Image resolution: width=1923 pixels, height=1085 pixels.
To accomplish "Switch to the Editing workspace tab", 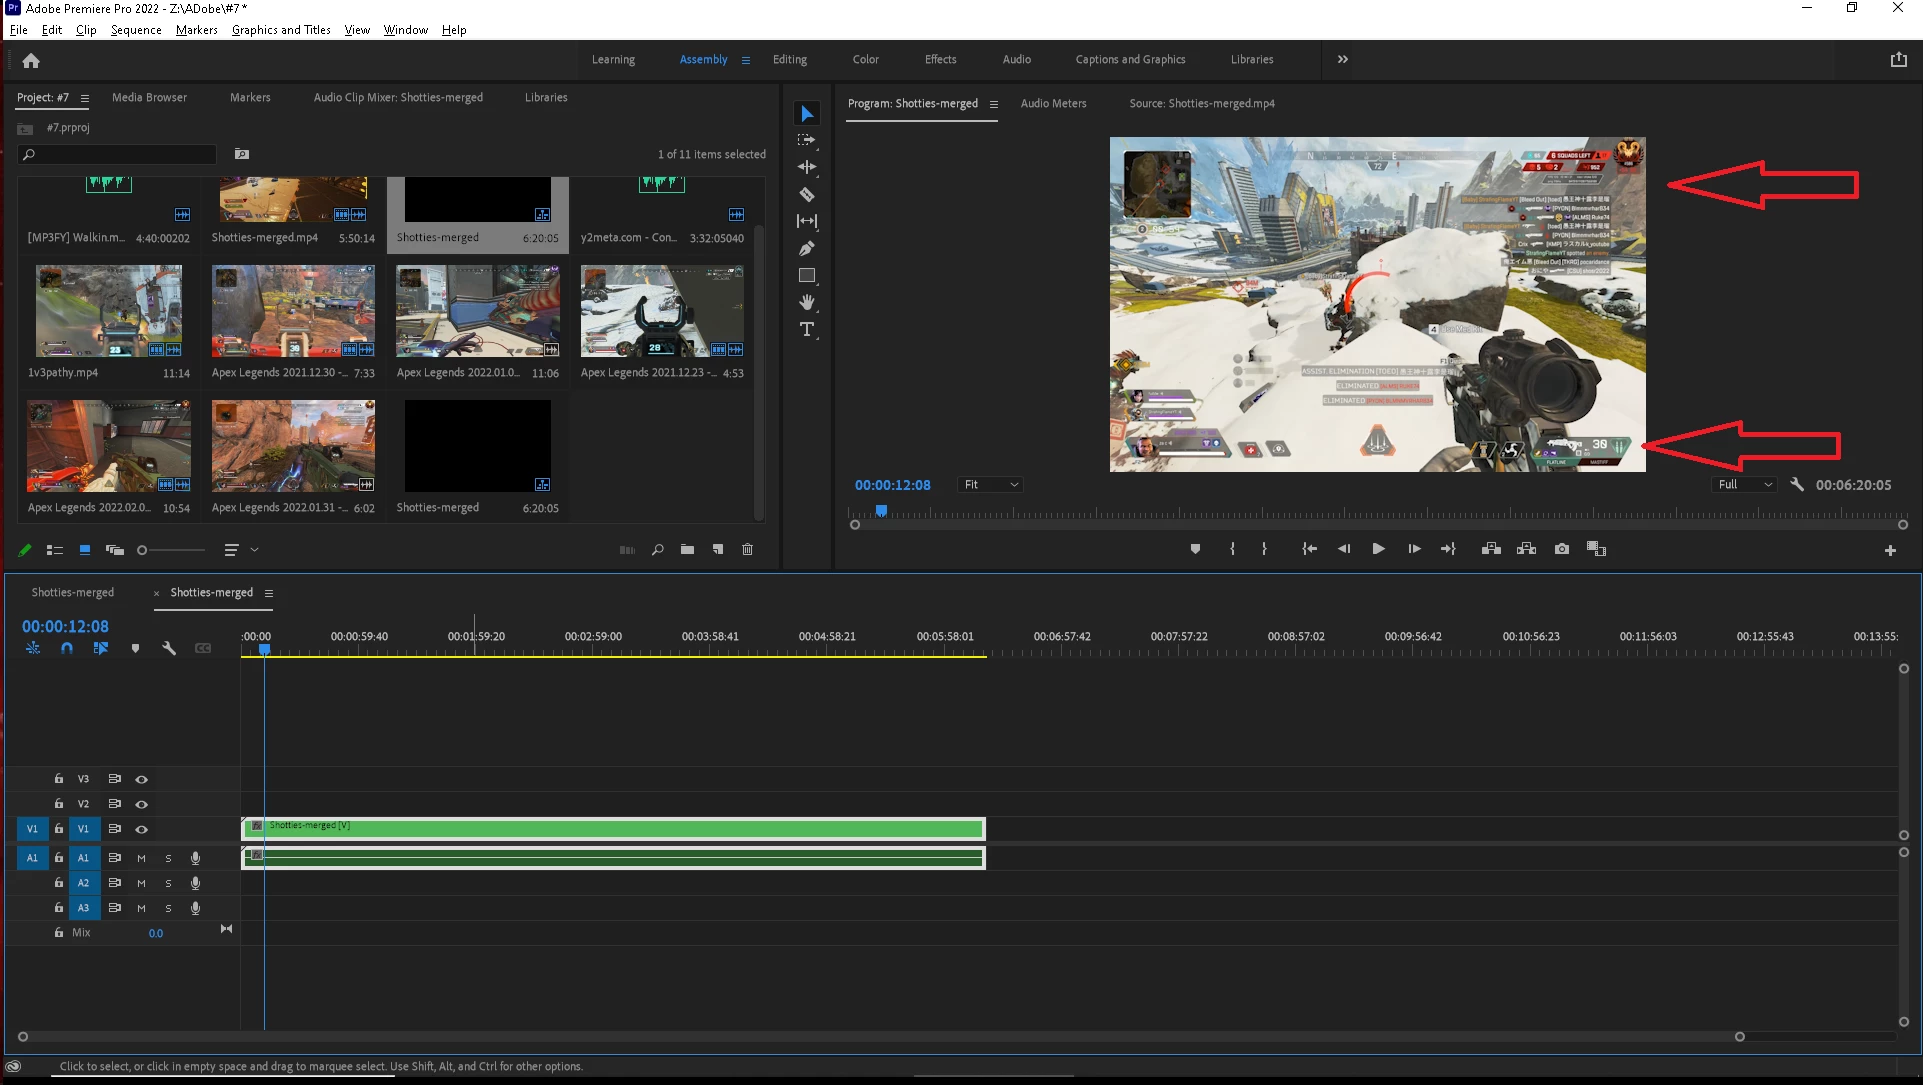I will (789, 60).
